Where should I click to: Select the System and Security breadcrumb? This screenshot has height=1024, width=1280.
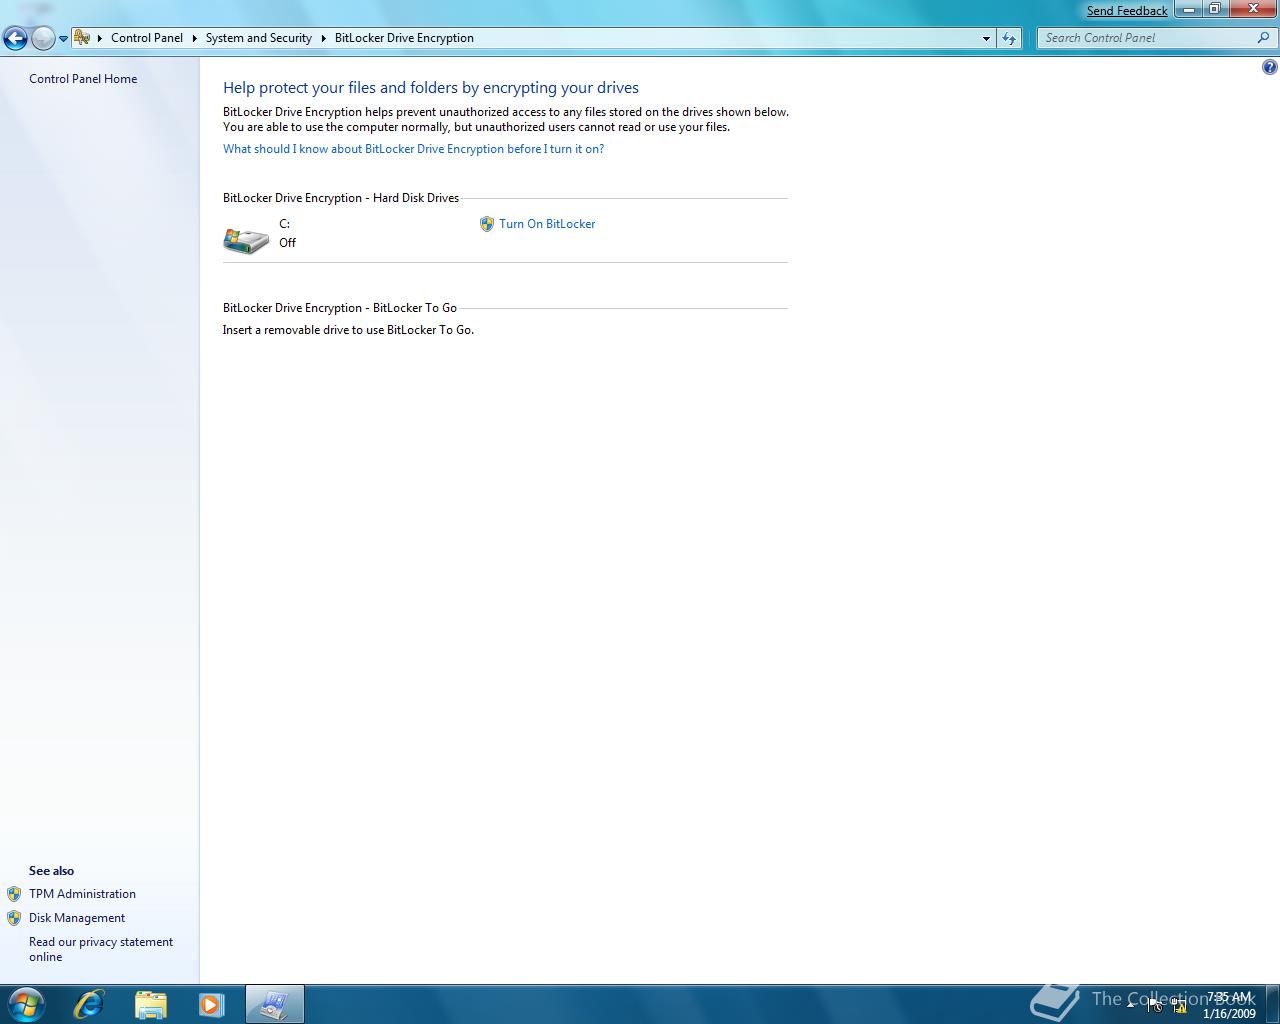pos(259,38)
